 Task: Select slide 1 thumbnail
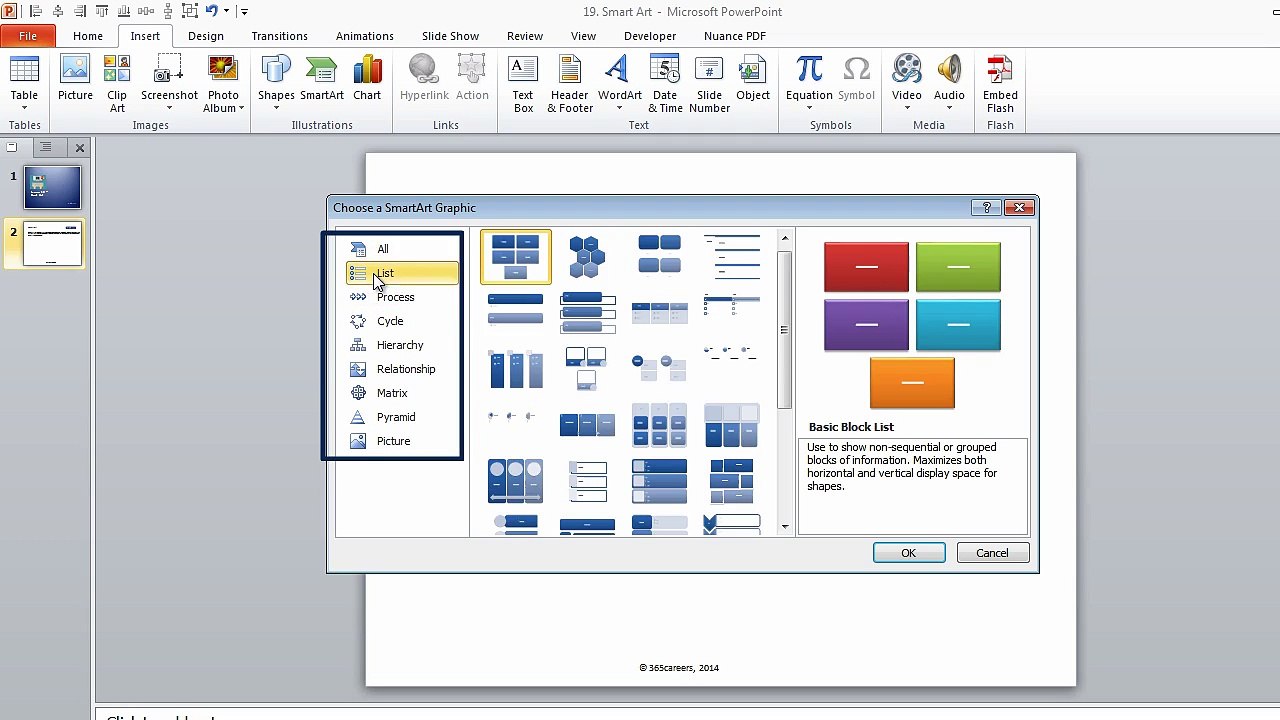(x=53, y=188)
